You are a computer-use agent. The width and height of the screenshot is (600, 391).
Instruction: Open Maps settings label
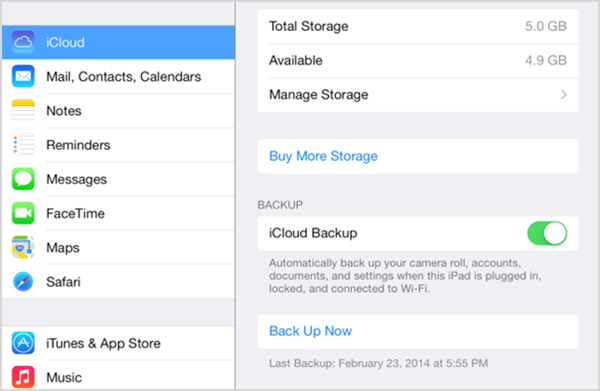click(63, 248)
